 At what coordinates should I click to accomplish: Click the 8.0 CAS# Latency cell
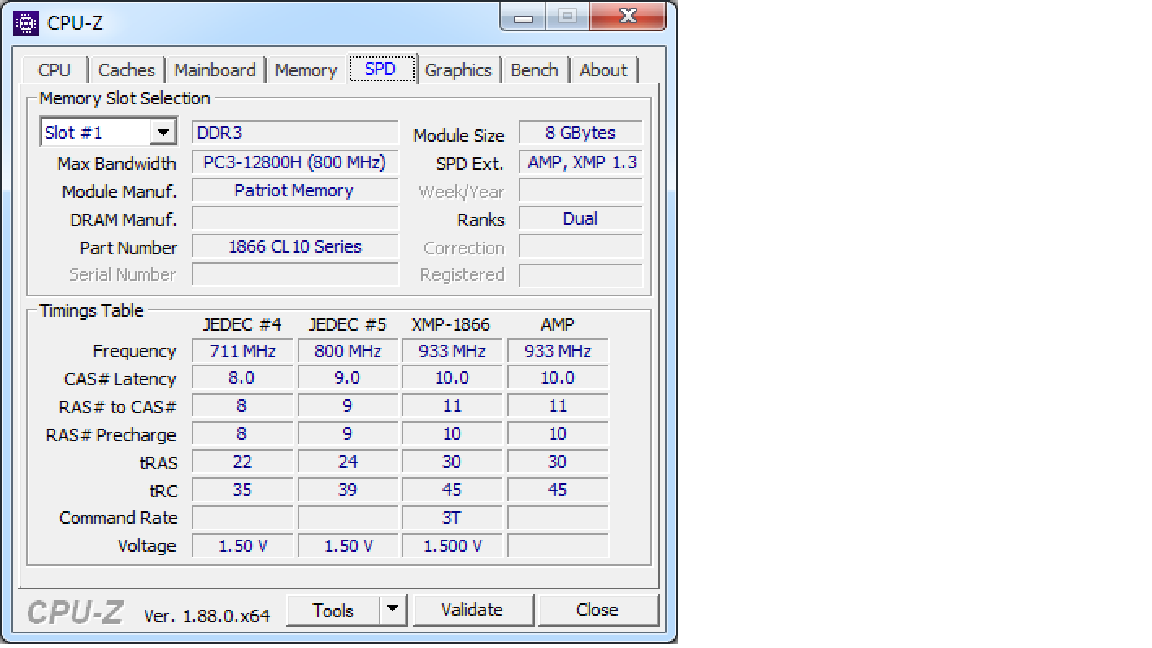[242, 378]
